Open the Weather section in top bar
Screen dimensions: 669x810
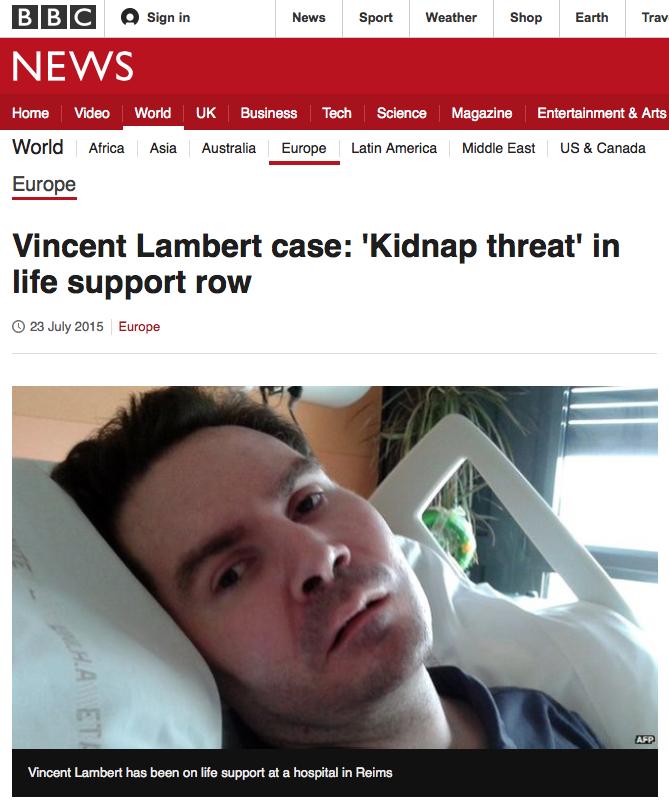pyautogui.click(x=451, y=18)
